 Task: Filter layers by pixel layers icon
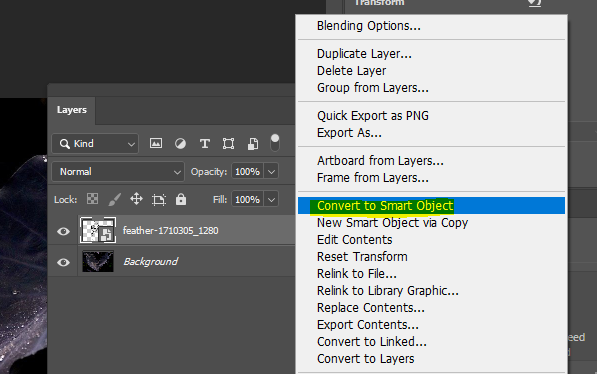(x=156, y=143)
